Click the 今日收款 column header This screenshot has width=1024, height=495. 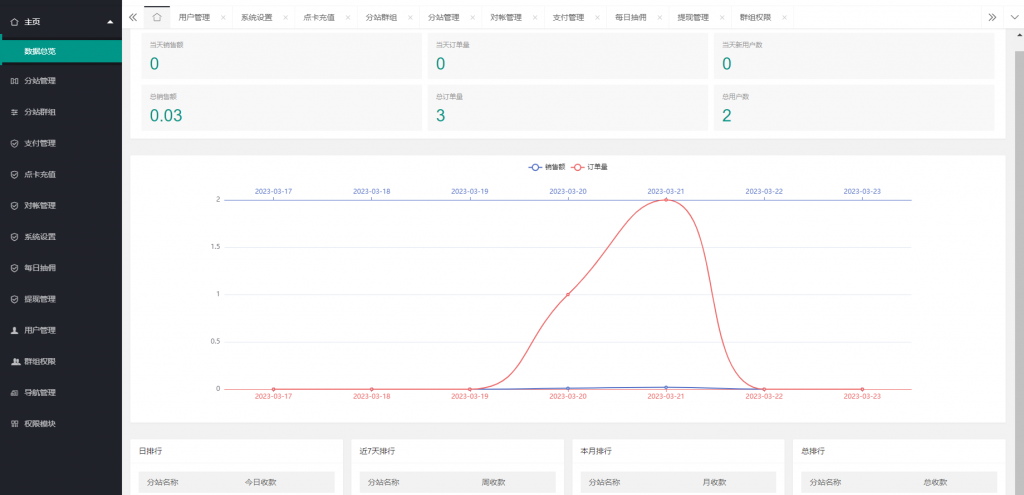point(260,483)
